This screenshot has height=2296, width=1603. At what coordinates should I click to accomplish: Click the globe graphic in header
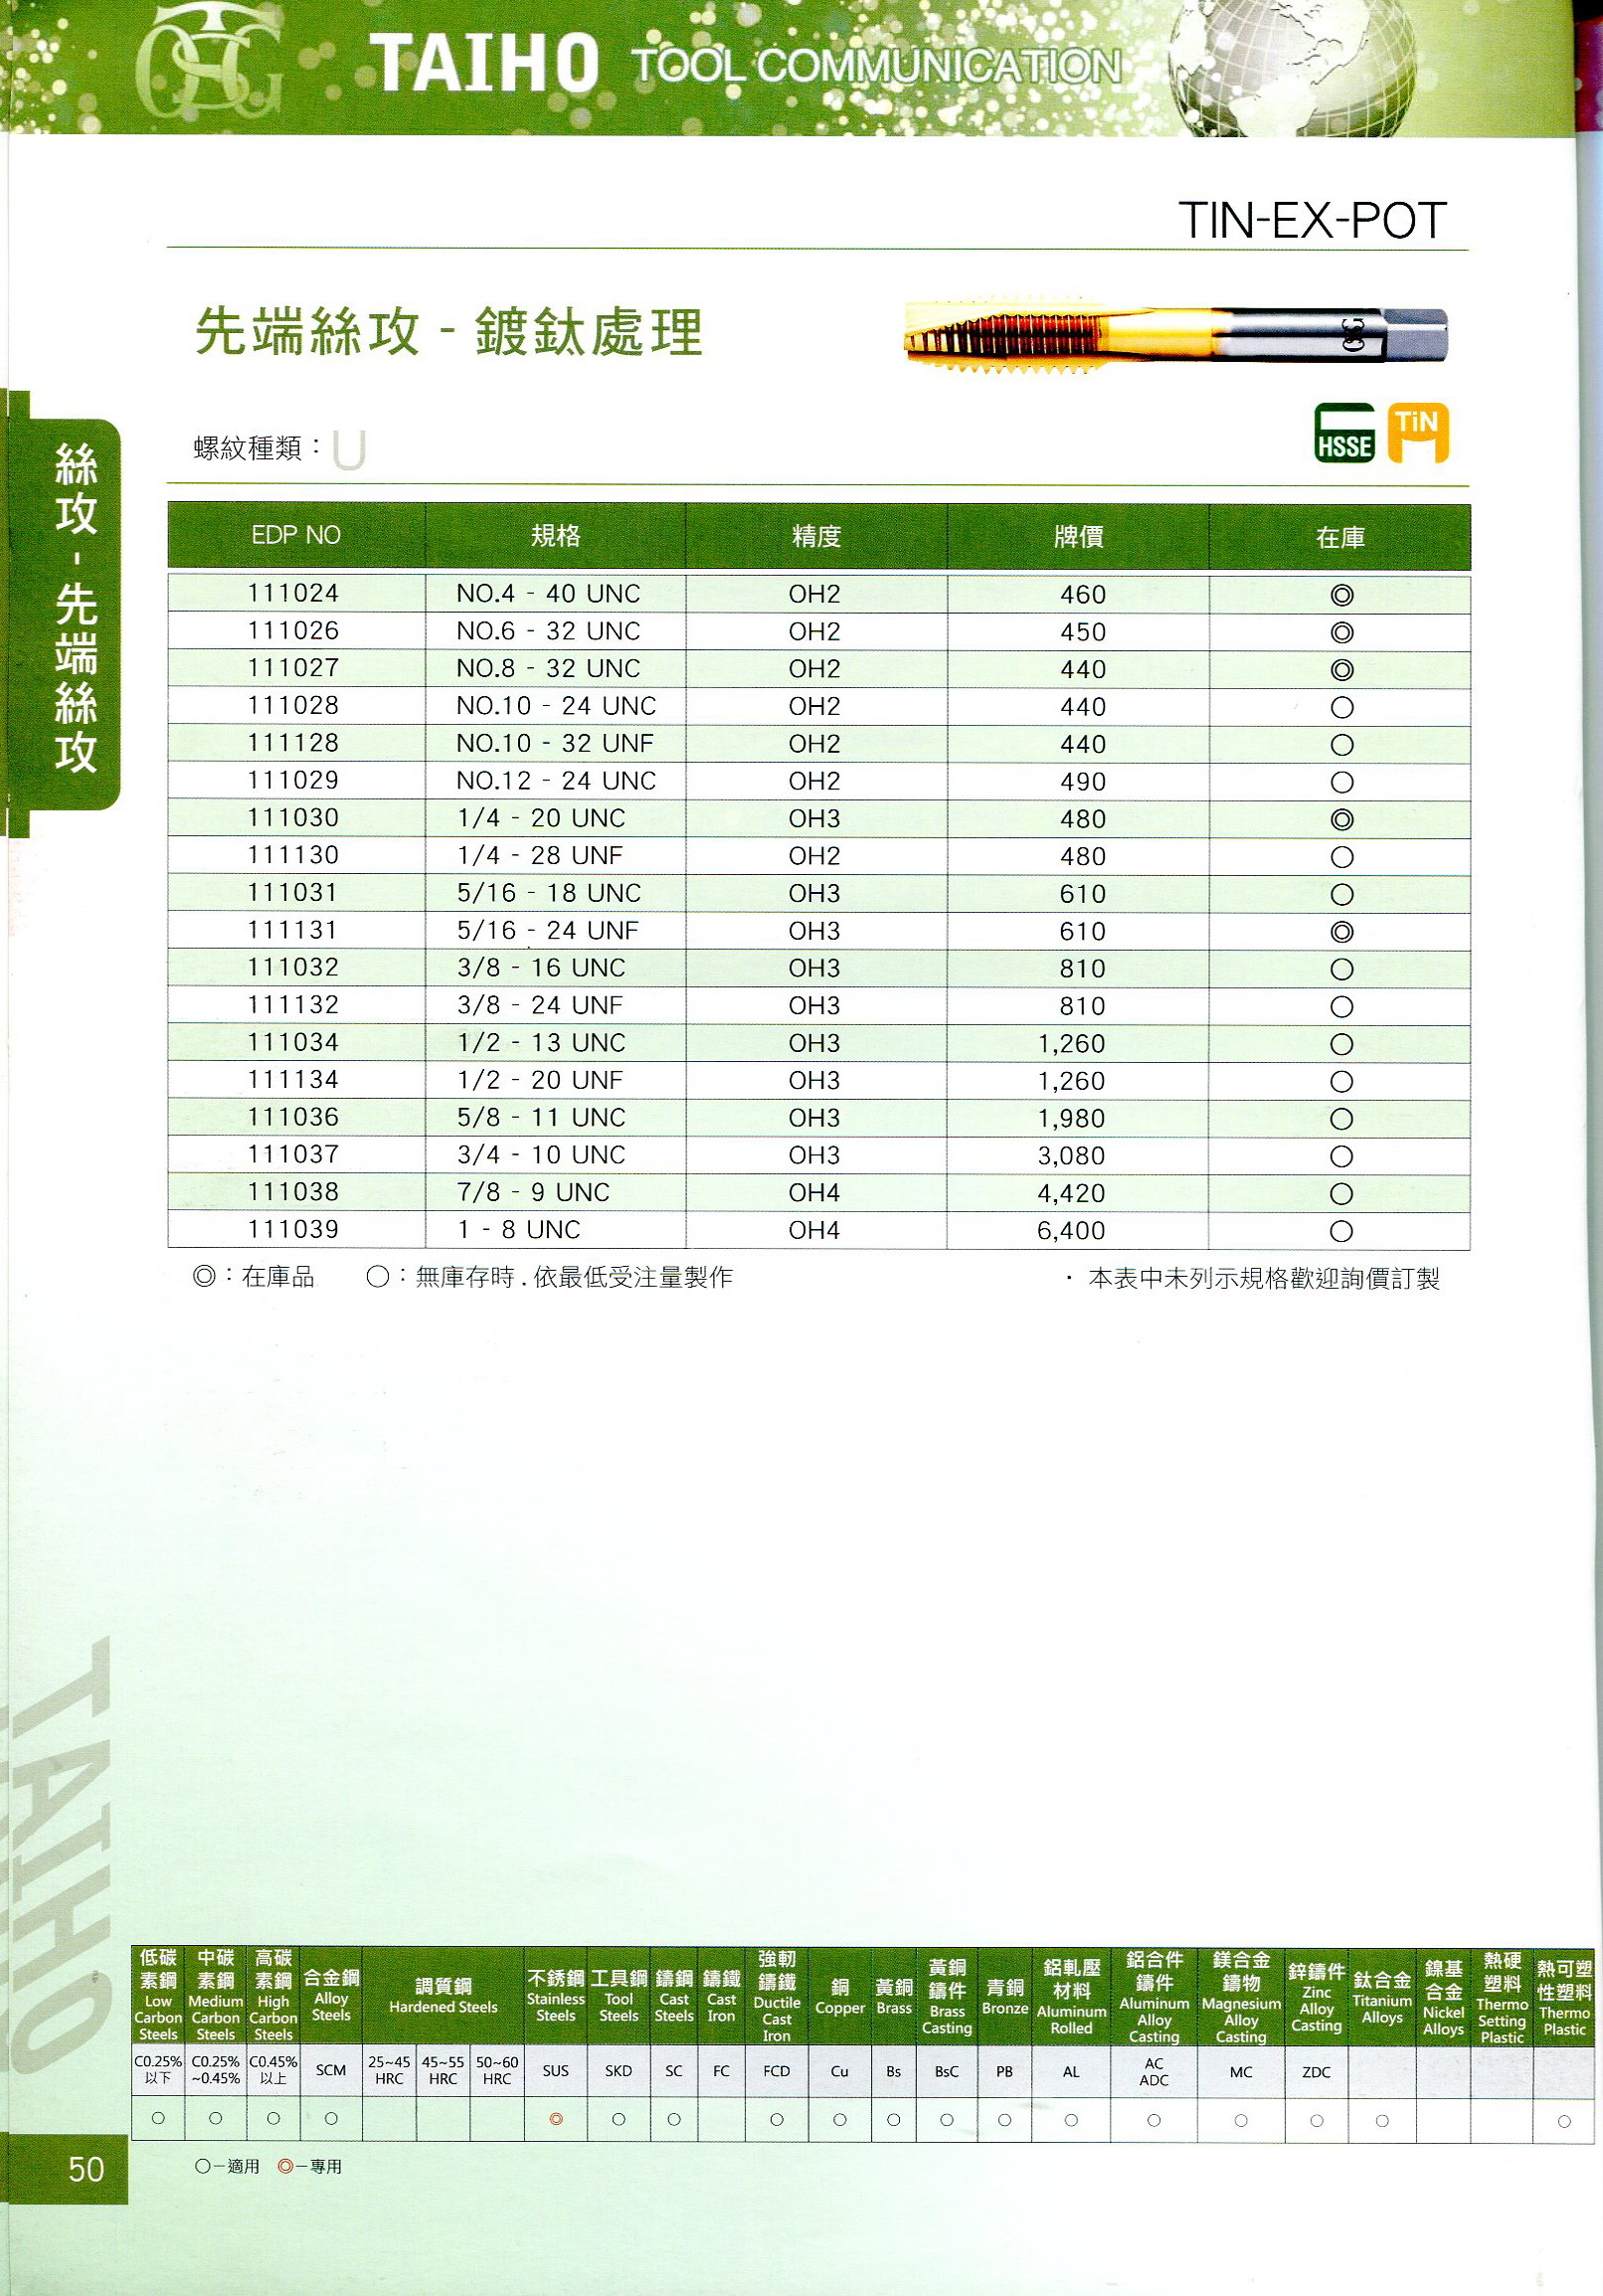tap(1290, 65)
